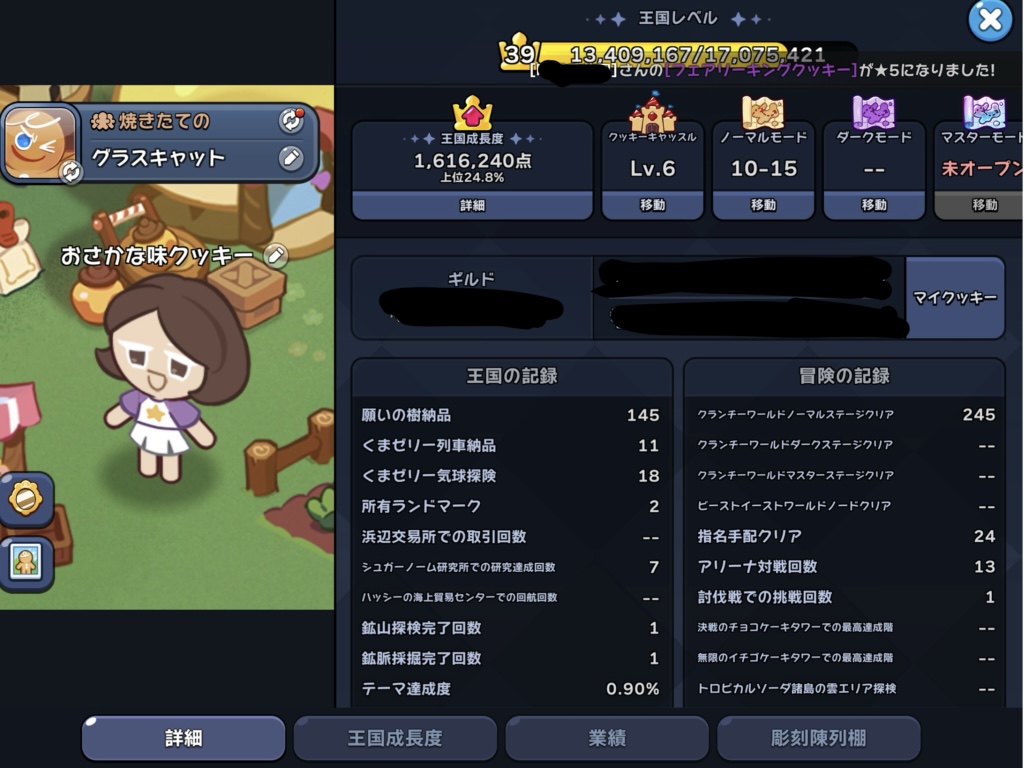Viewport: 1024px width, 768px height.
Task: Switch to the 業績 tab
Action: point(607,738)
